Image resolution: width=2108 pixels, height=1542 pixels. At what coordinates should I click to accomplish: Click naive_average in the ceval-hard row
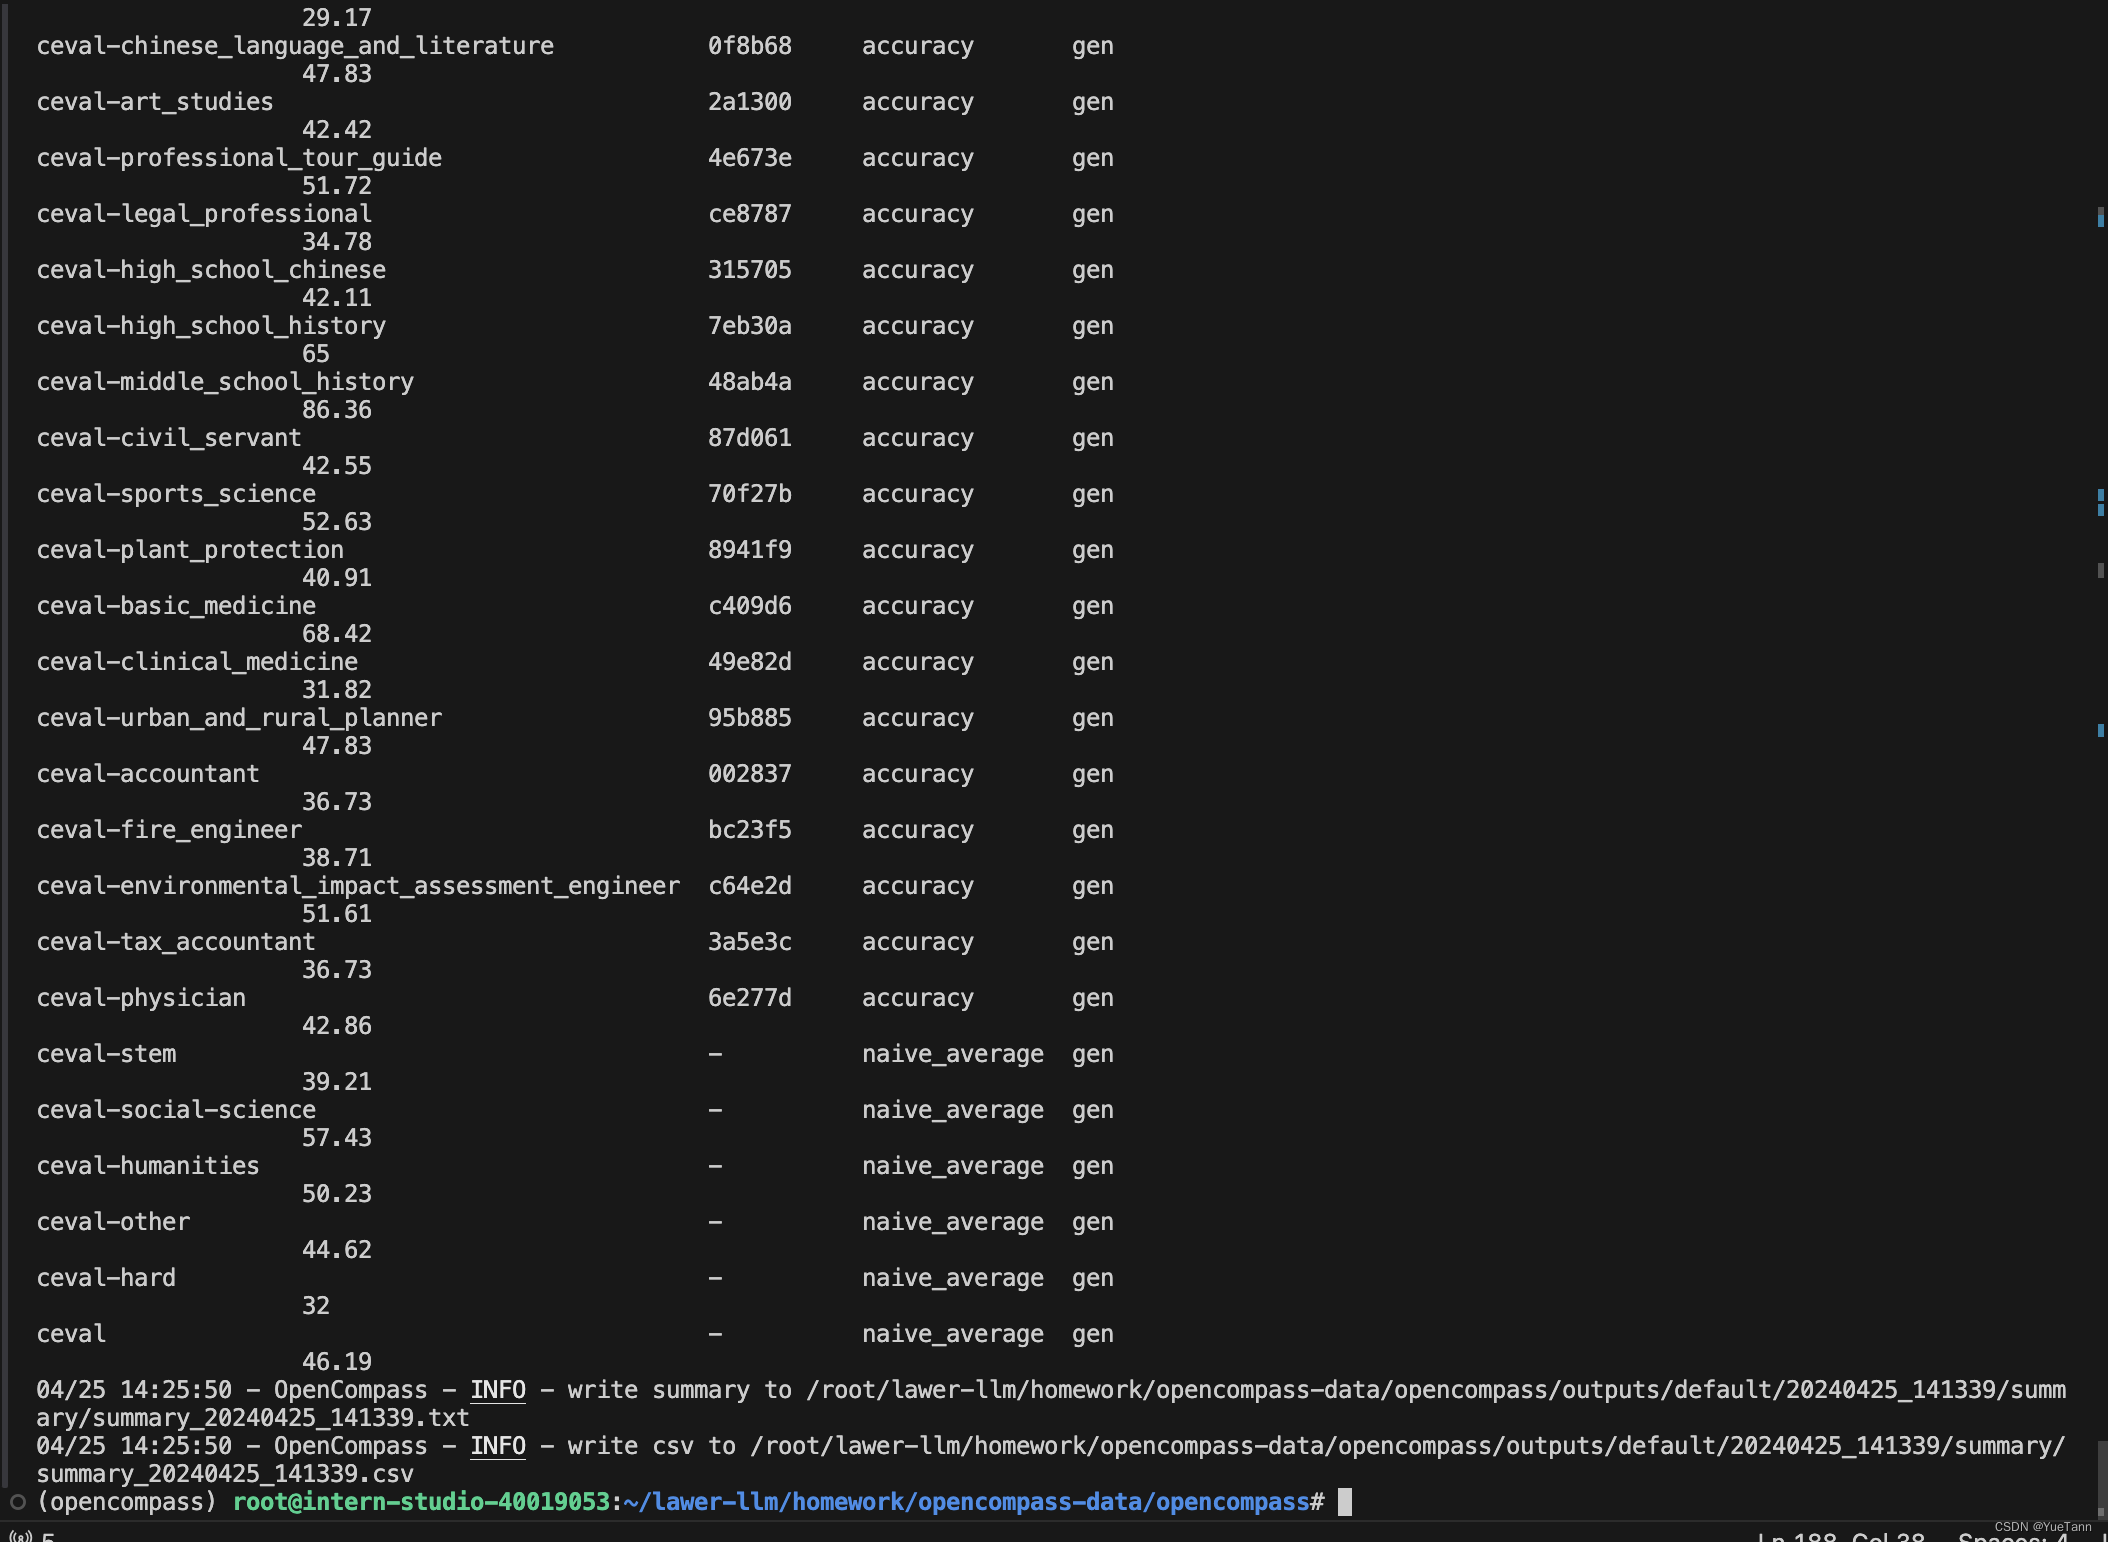[x=953, y=1278]
